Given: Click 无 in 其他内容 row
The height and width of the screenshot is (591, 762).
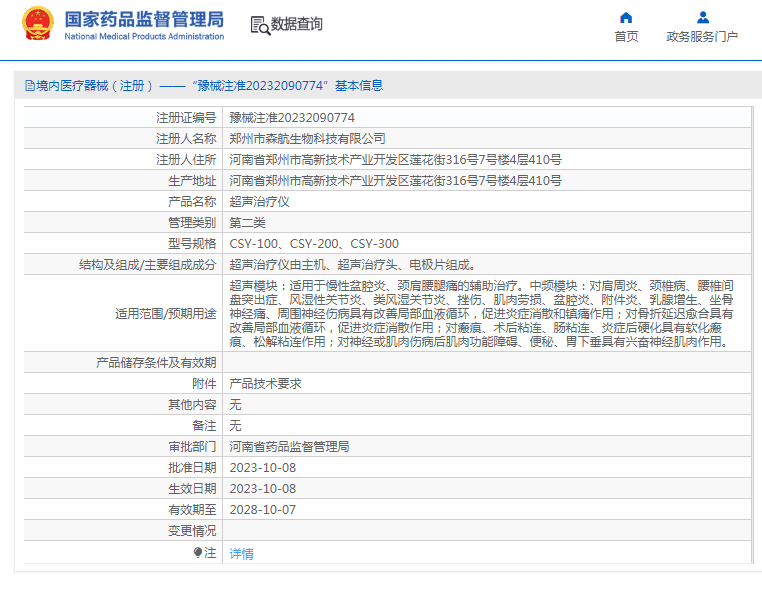Looking at the screenshot, I should point(235,404).
